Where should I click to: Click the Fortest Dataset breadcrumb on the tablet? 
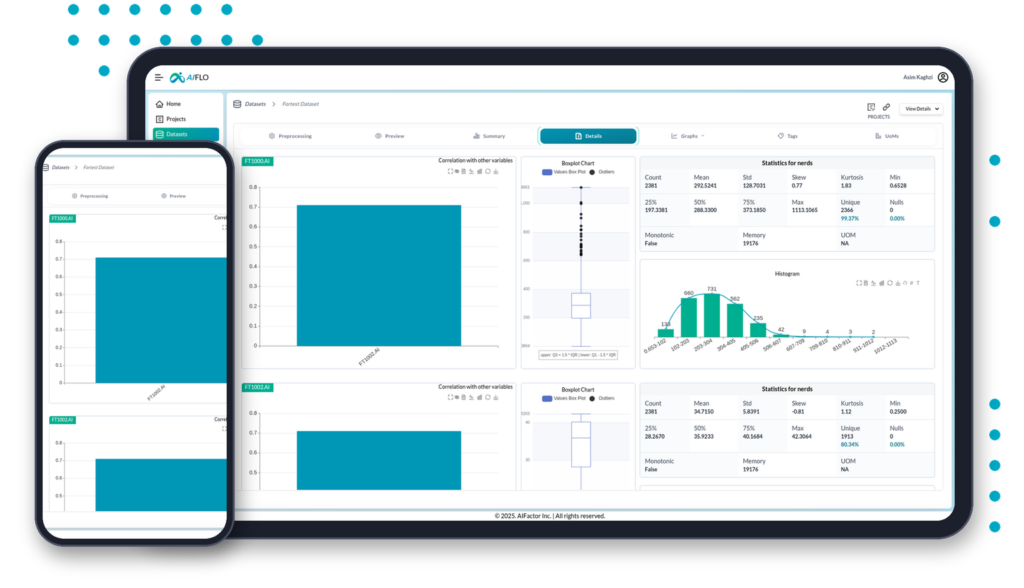[300, 104]
